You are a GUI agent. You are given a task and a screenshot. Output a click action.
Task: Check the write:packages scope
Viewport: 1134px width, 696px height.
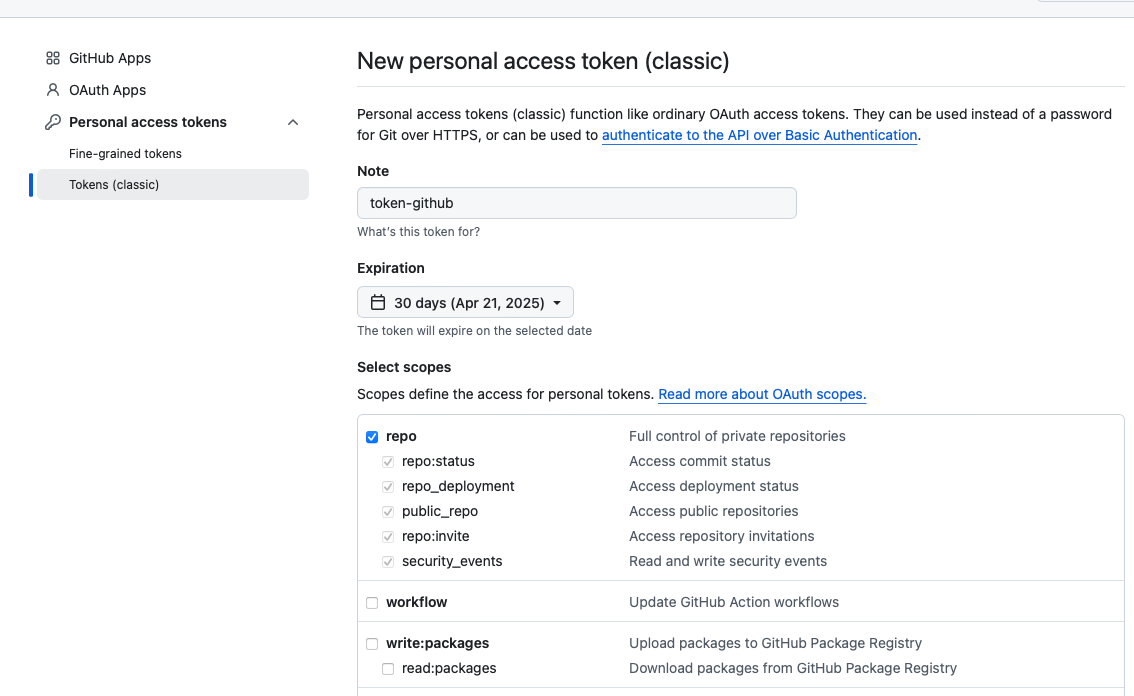(x=372, y=644)
